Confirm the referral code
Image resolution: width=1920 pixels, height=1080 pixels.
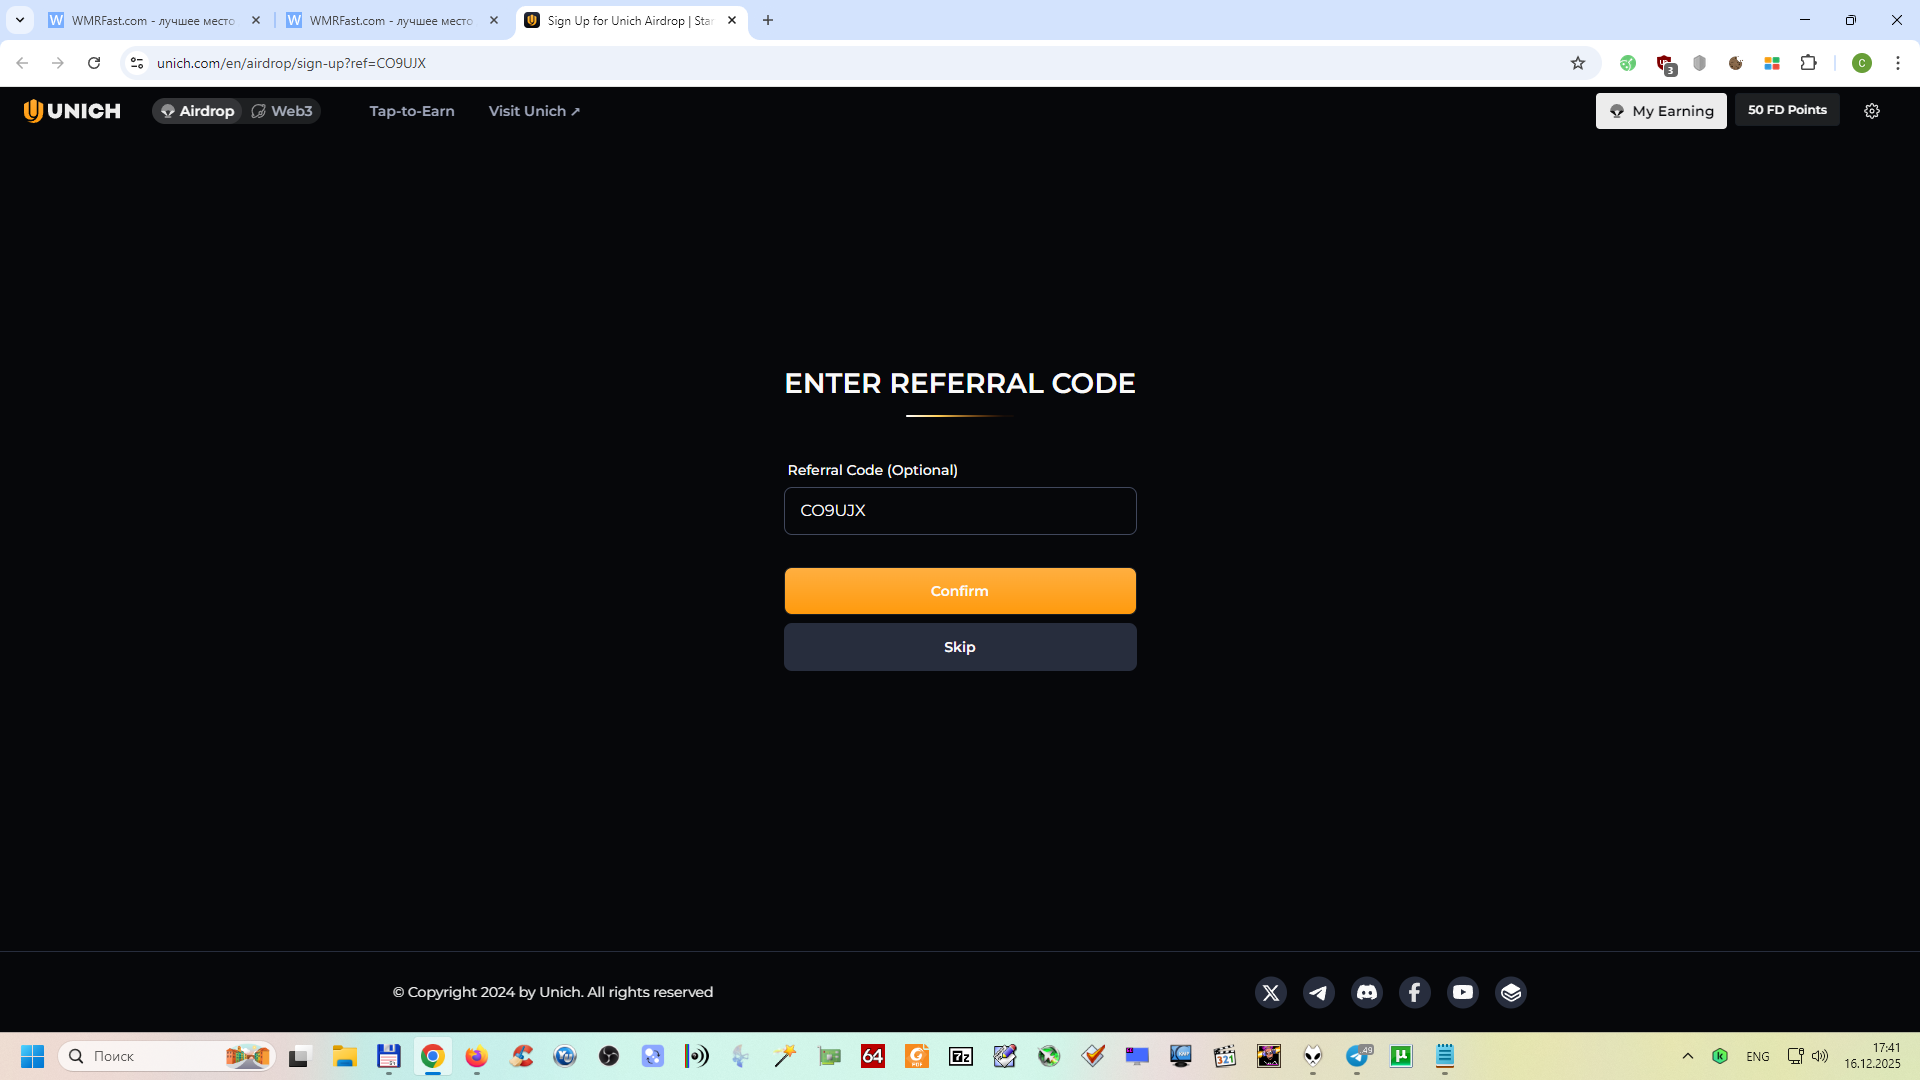pos(960,591)
